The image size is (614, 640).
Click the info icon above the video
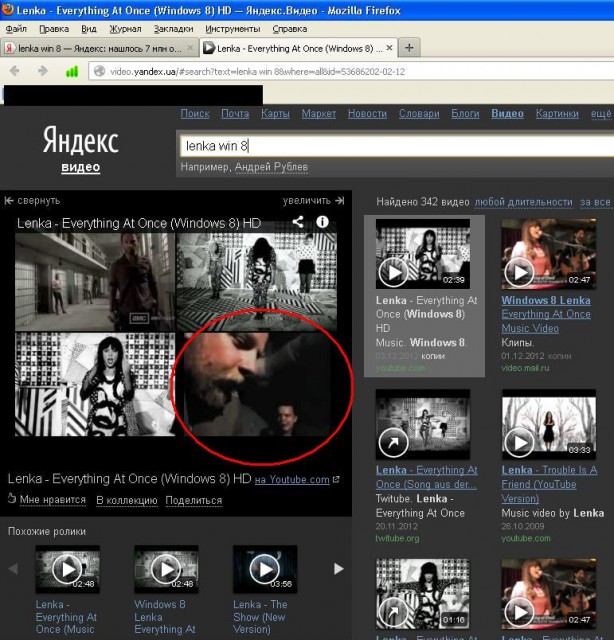point(322,222)
